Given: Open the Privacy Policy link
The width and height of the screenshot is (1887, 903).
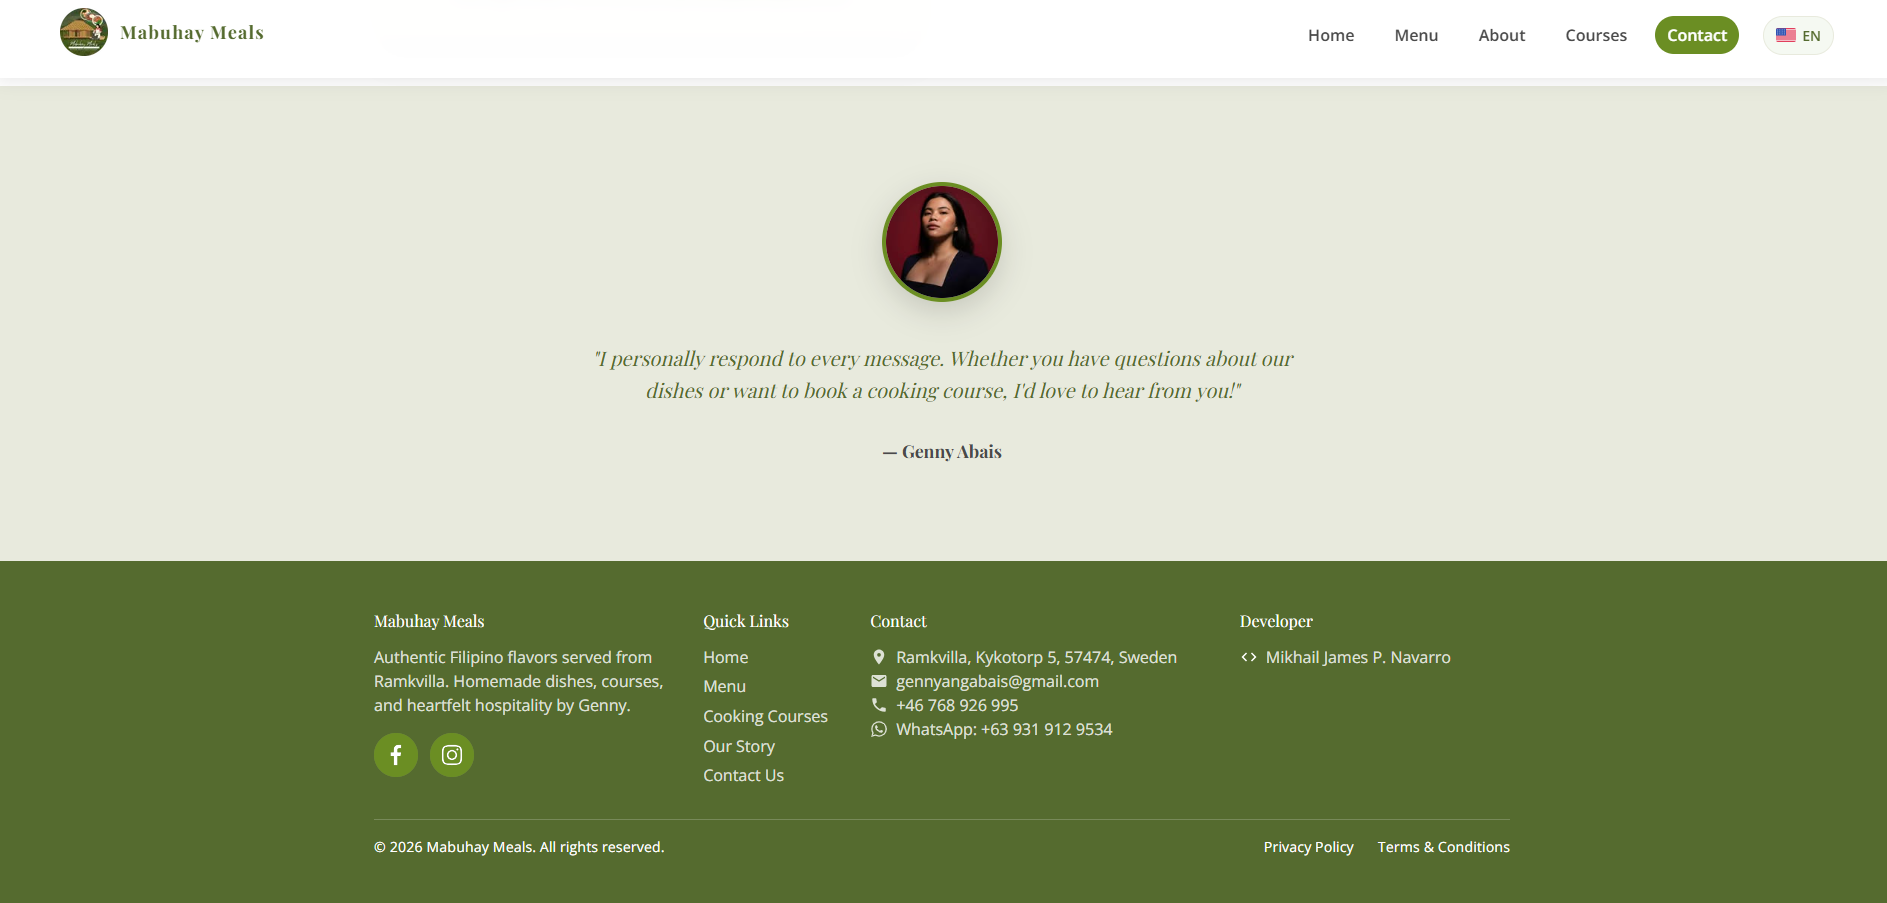Looking at the screenshot, I should [1309, 847].
